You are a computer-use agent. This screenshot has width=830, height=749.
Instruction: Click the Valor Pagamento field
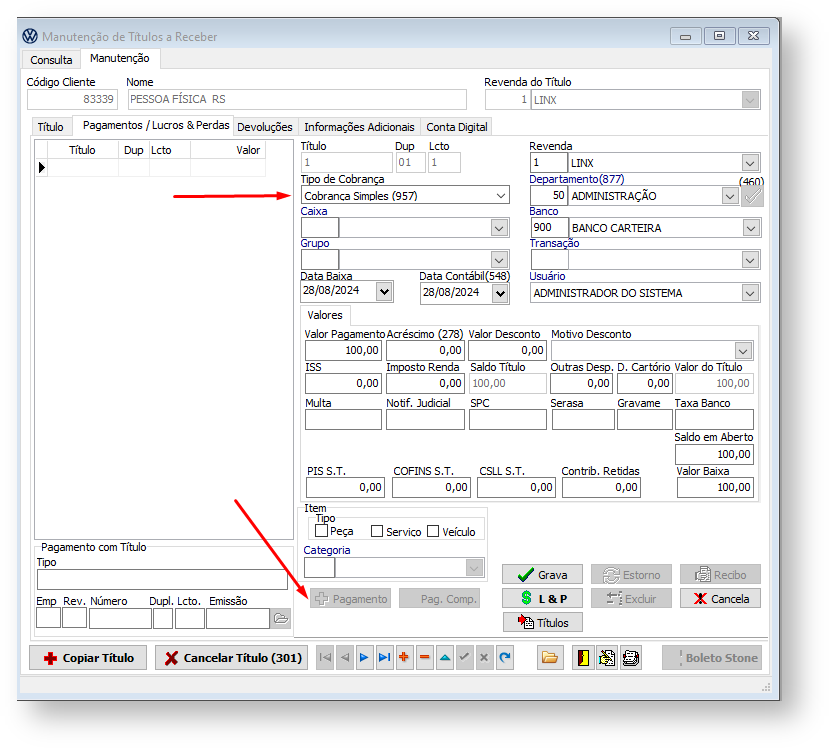(x=343, y=350)
